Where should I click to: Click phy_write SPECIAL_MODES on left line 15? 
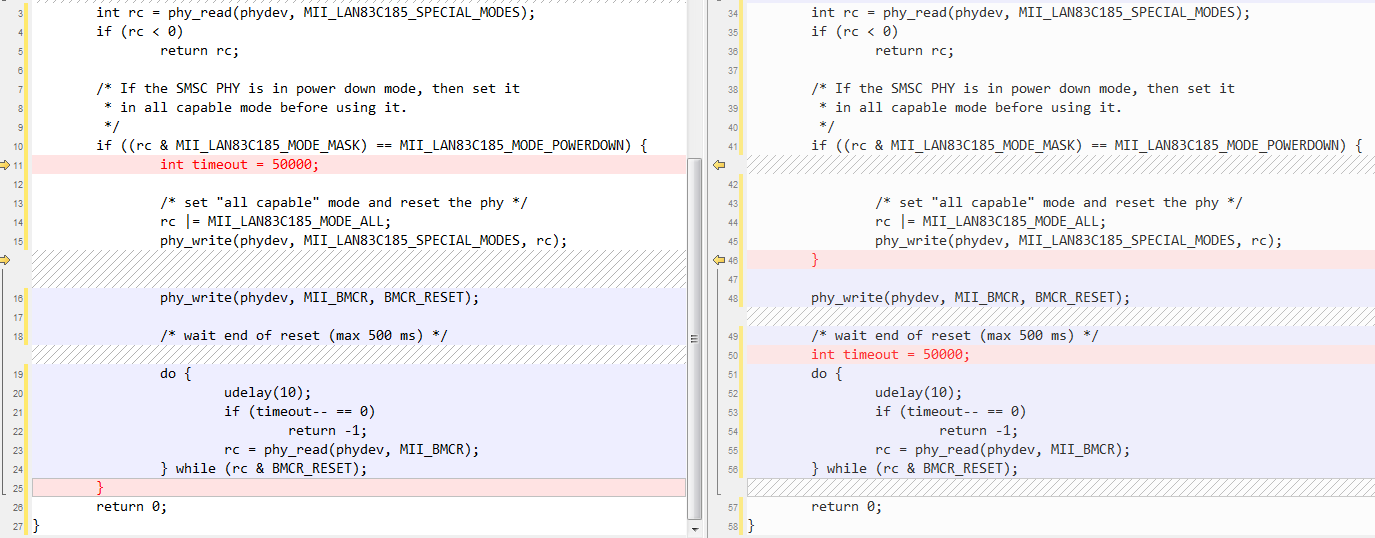coord(363,241)
